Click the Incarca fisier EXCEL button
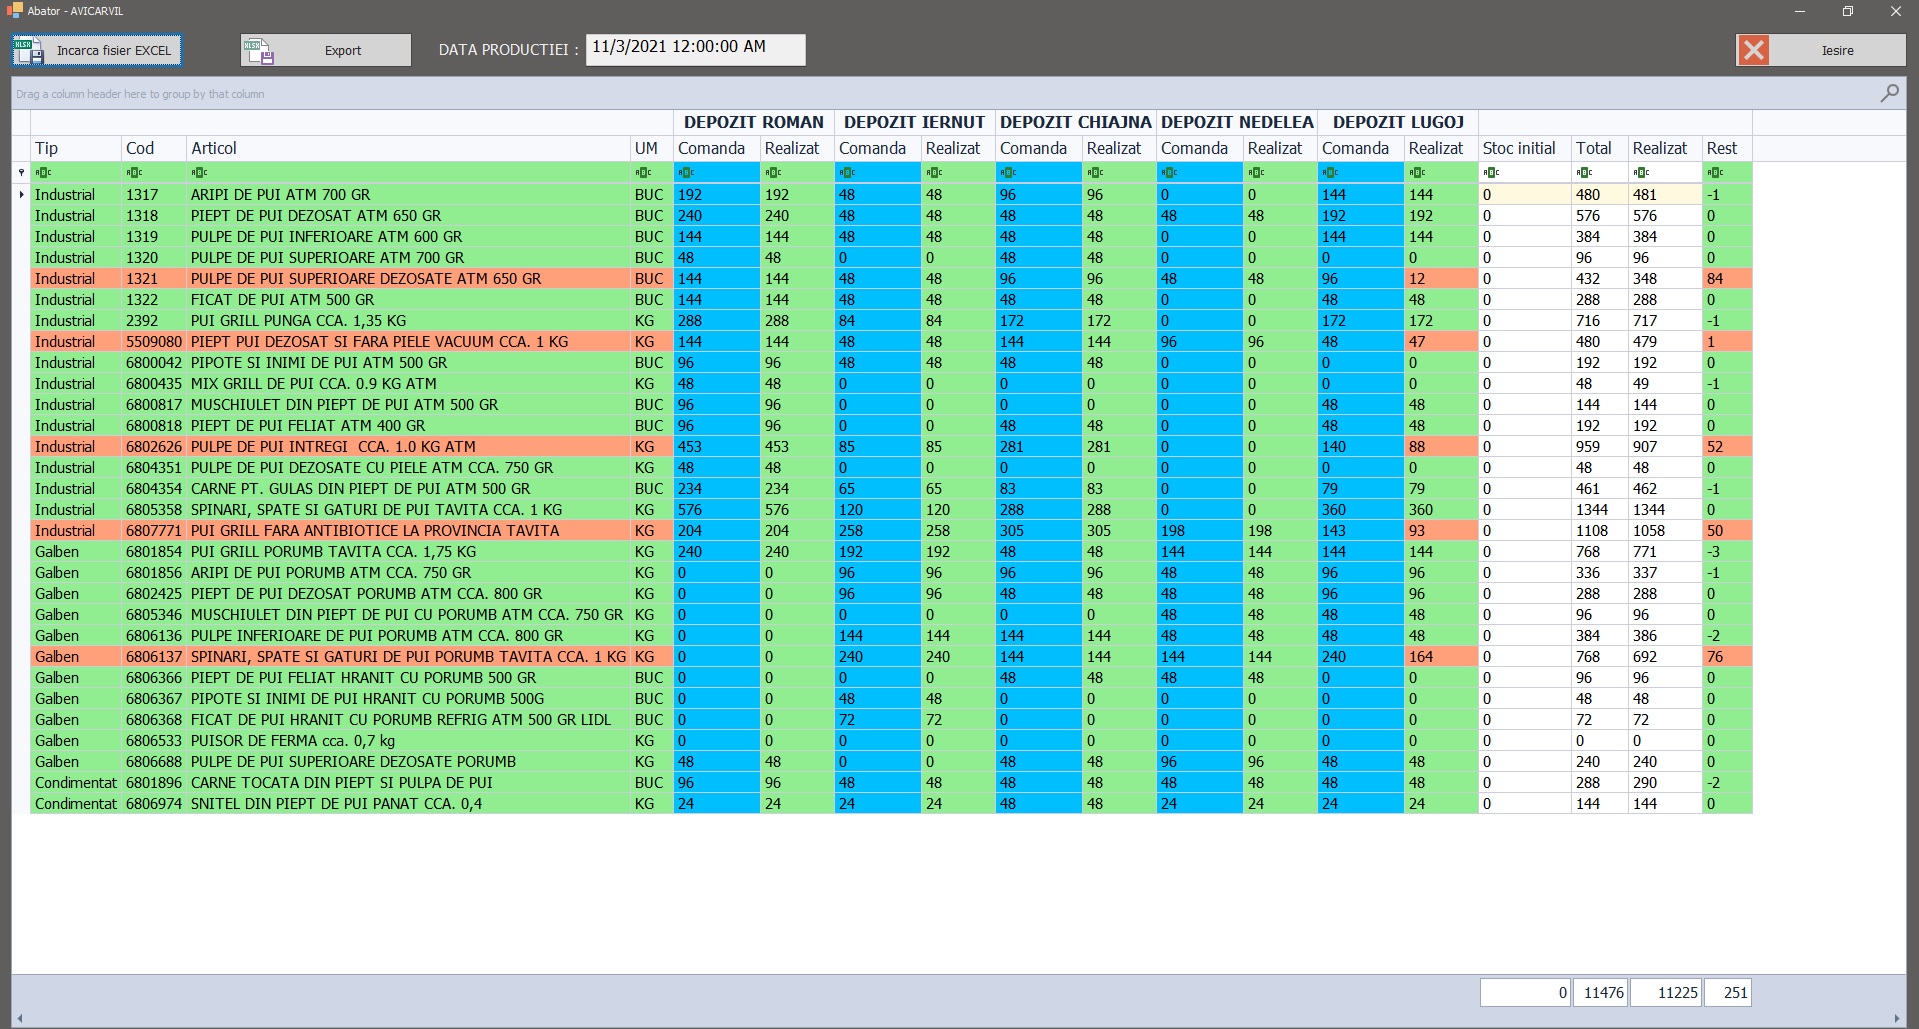Screen dimensions: 1919x1029 point(97,50)
